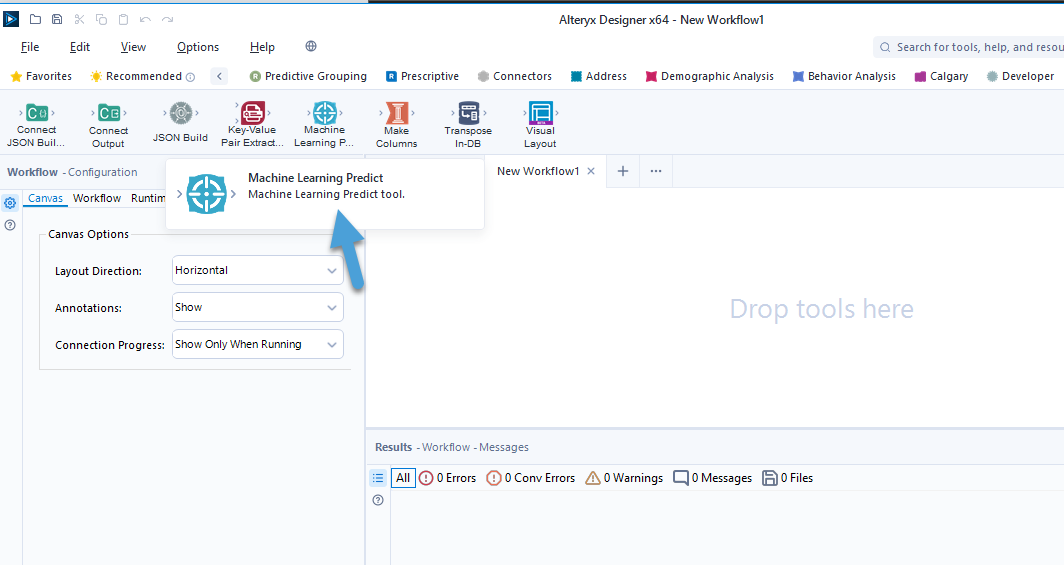This screenshot has width=1064, height=565.
Task: Select the Connect JSON Build tool
Action: 37,125
